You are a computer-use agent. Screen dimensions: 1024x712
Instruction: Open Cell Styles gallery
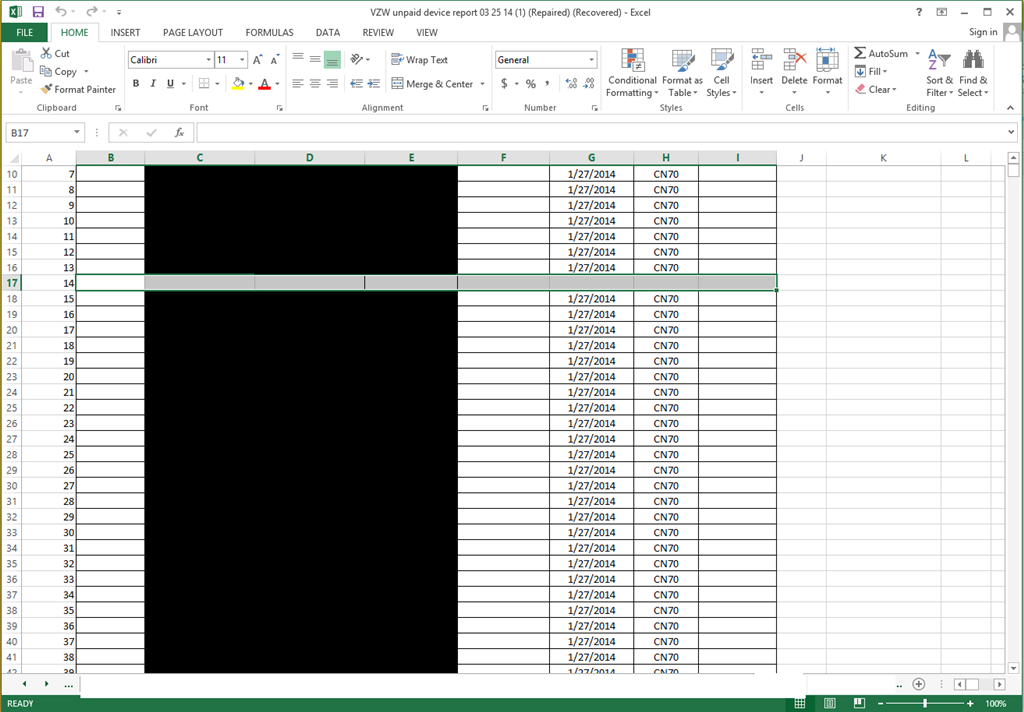pos(722,73)
